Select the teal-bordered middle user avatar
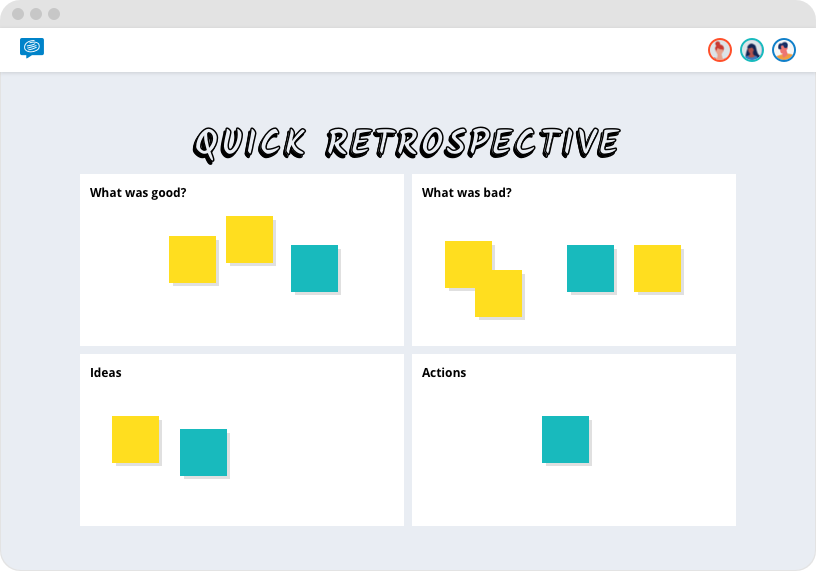 pyautogui.click(x=752, y=50)
